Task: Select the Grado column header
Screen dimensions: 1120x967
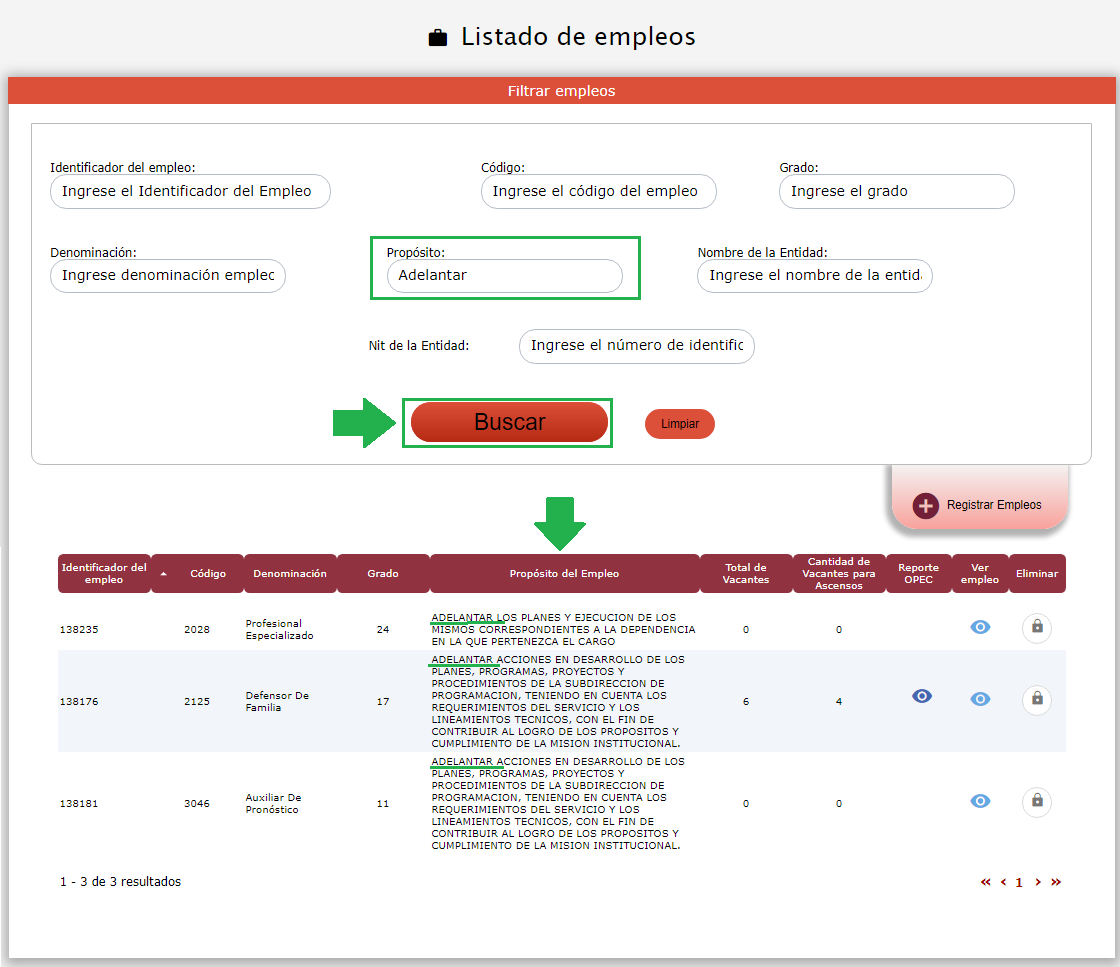Action: click(x=383, y=574)
